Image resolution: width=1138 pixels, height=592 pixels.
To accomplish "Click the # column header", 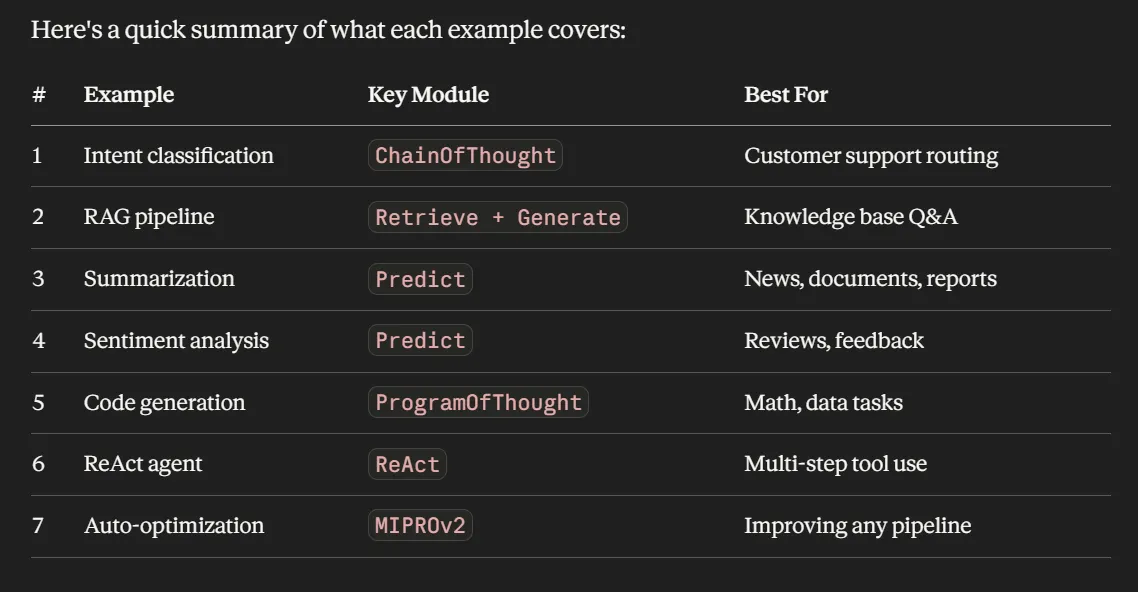I will 39,94.
